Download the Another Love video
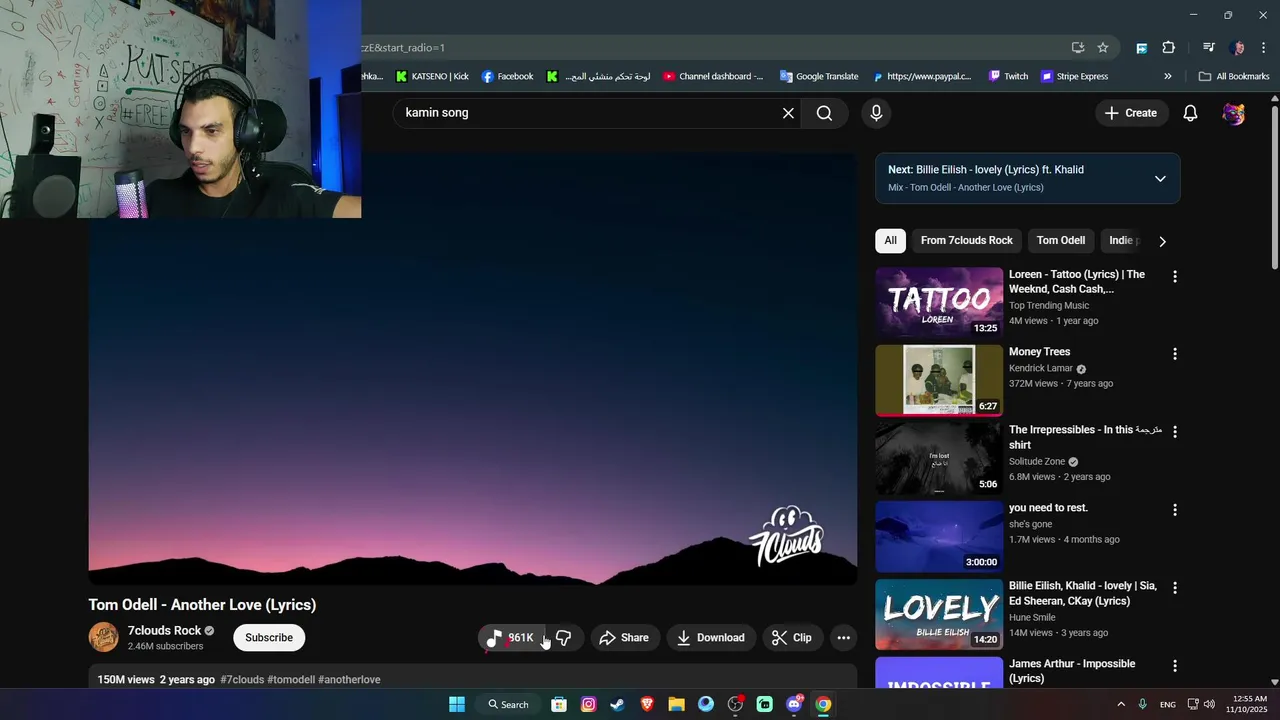 click(711, 638)
